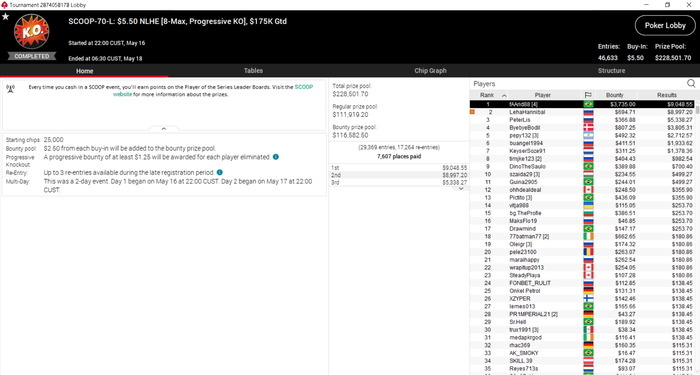The image size is (700, 375).
Task: Click Russia flag in LehaHannibal row
Action: point(588,112)
